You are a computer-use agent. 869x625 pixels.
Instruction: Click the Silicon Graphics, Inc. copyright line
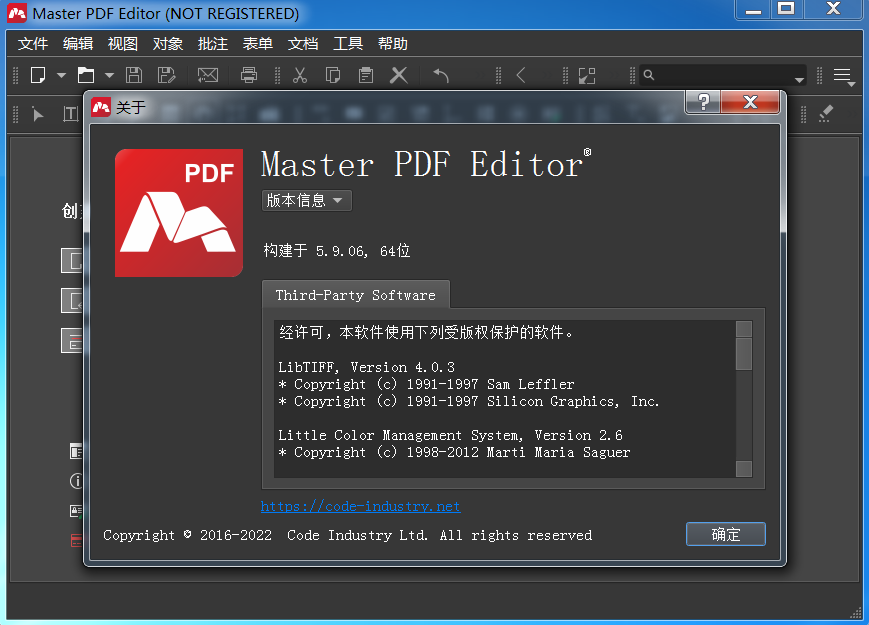pos(468,402)
